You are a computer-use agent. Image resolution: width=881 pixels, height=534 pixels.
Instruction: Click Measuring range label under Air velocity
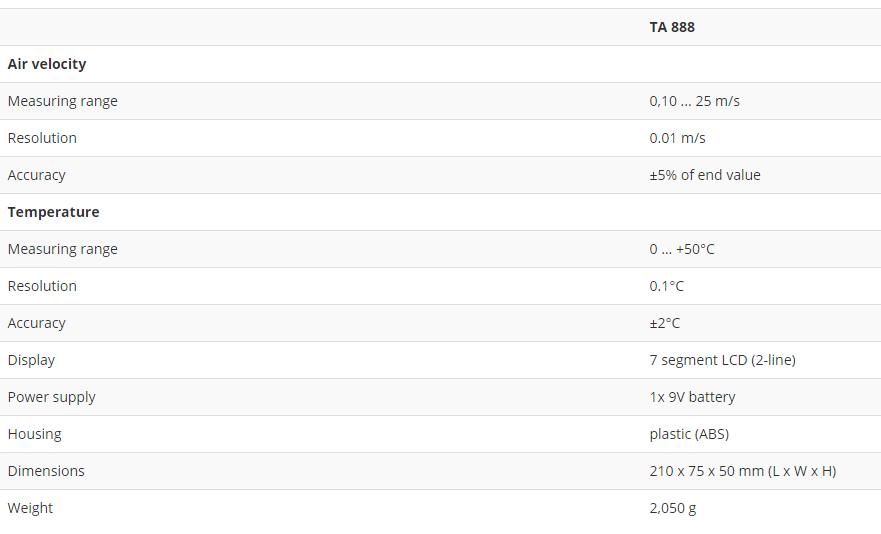[x=62, y=101]
